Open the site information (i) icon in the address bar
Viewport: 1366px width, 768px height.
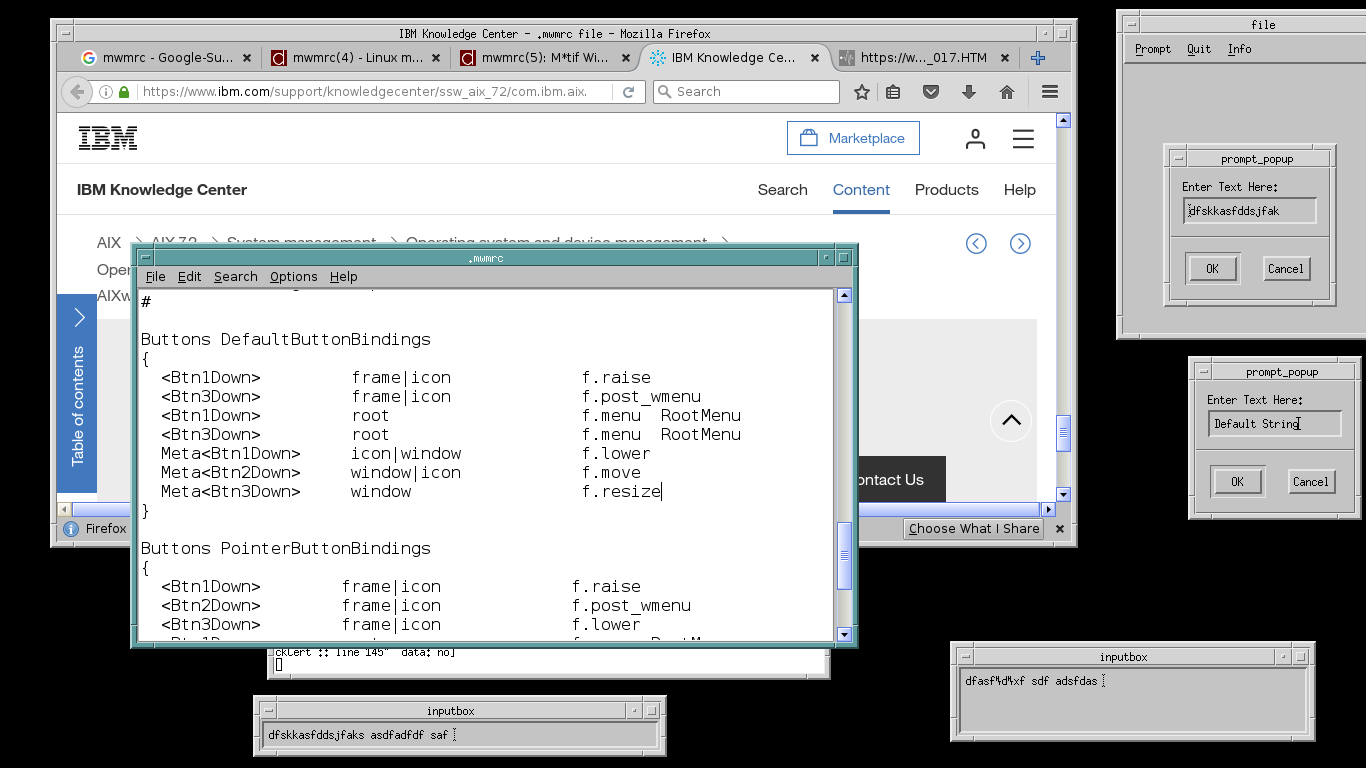(x=106, y=92)
